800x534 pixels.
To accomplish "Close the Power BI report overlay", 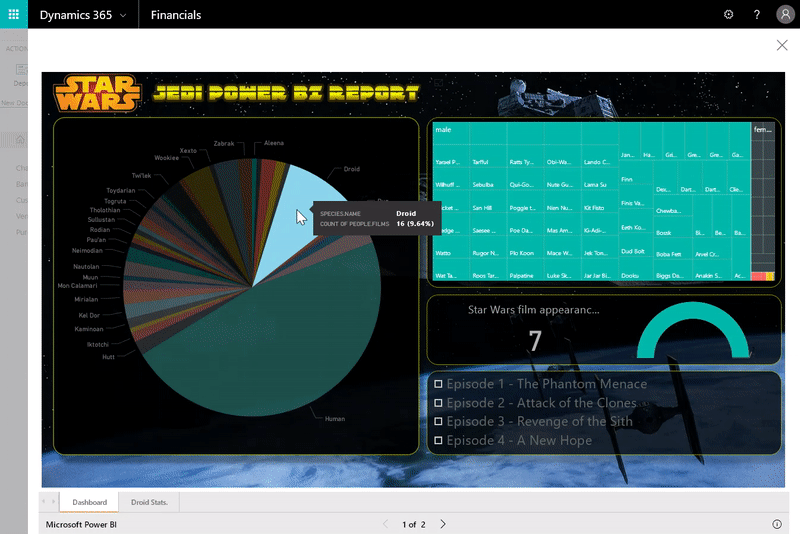I will click(782, 45).
